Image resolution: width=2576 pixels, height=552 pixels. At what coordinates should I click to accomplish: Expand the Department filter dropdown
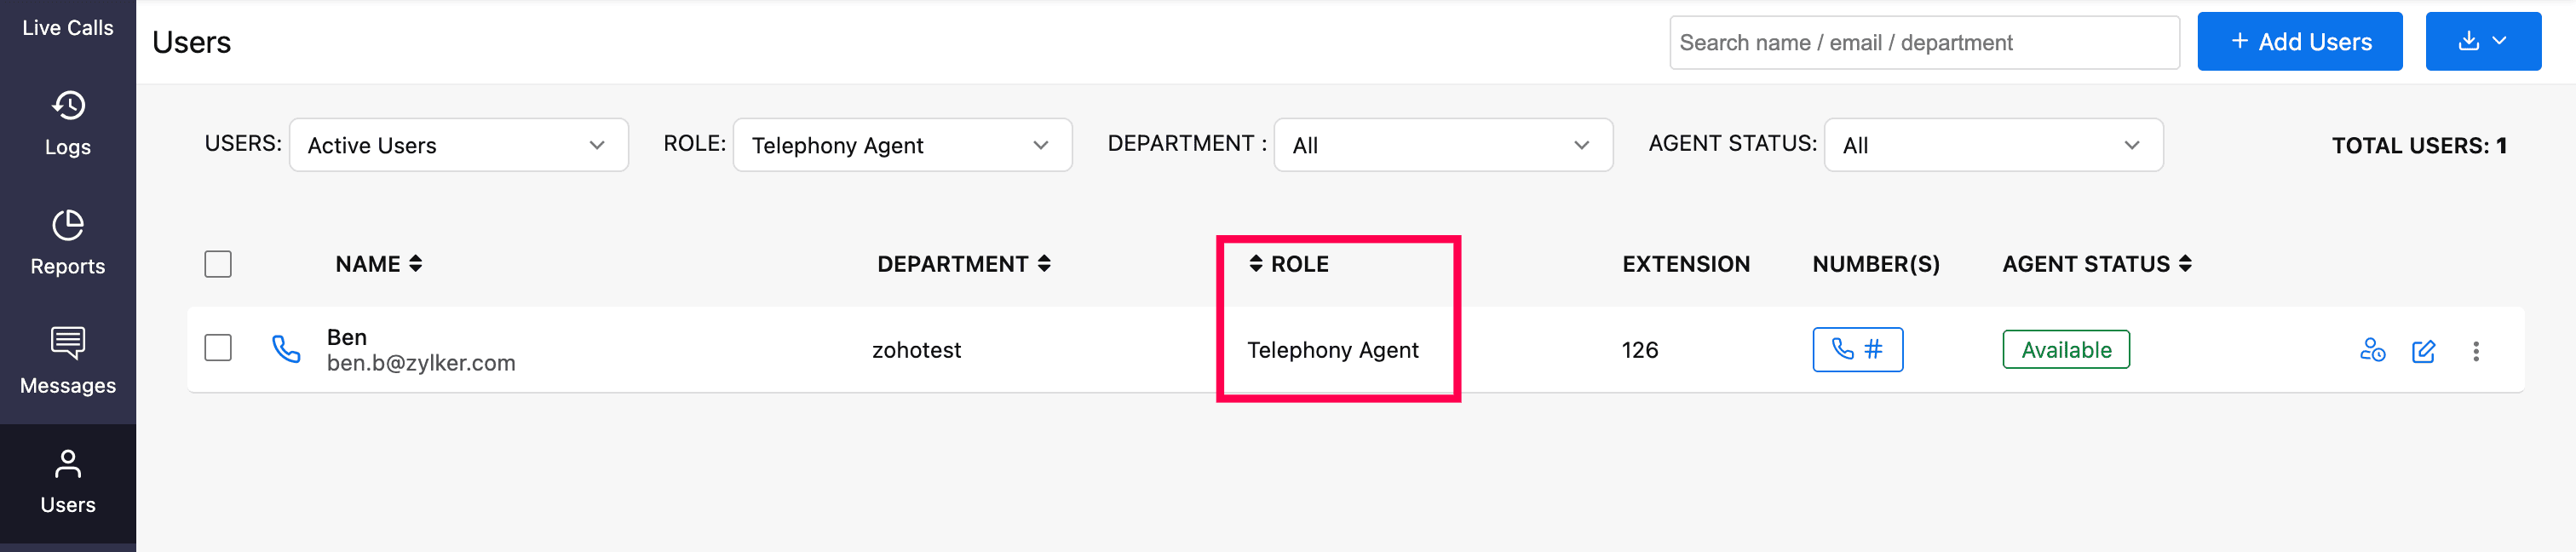[x=1442, y=145]
